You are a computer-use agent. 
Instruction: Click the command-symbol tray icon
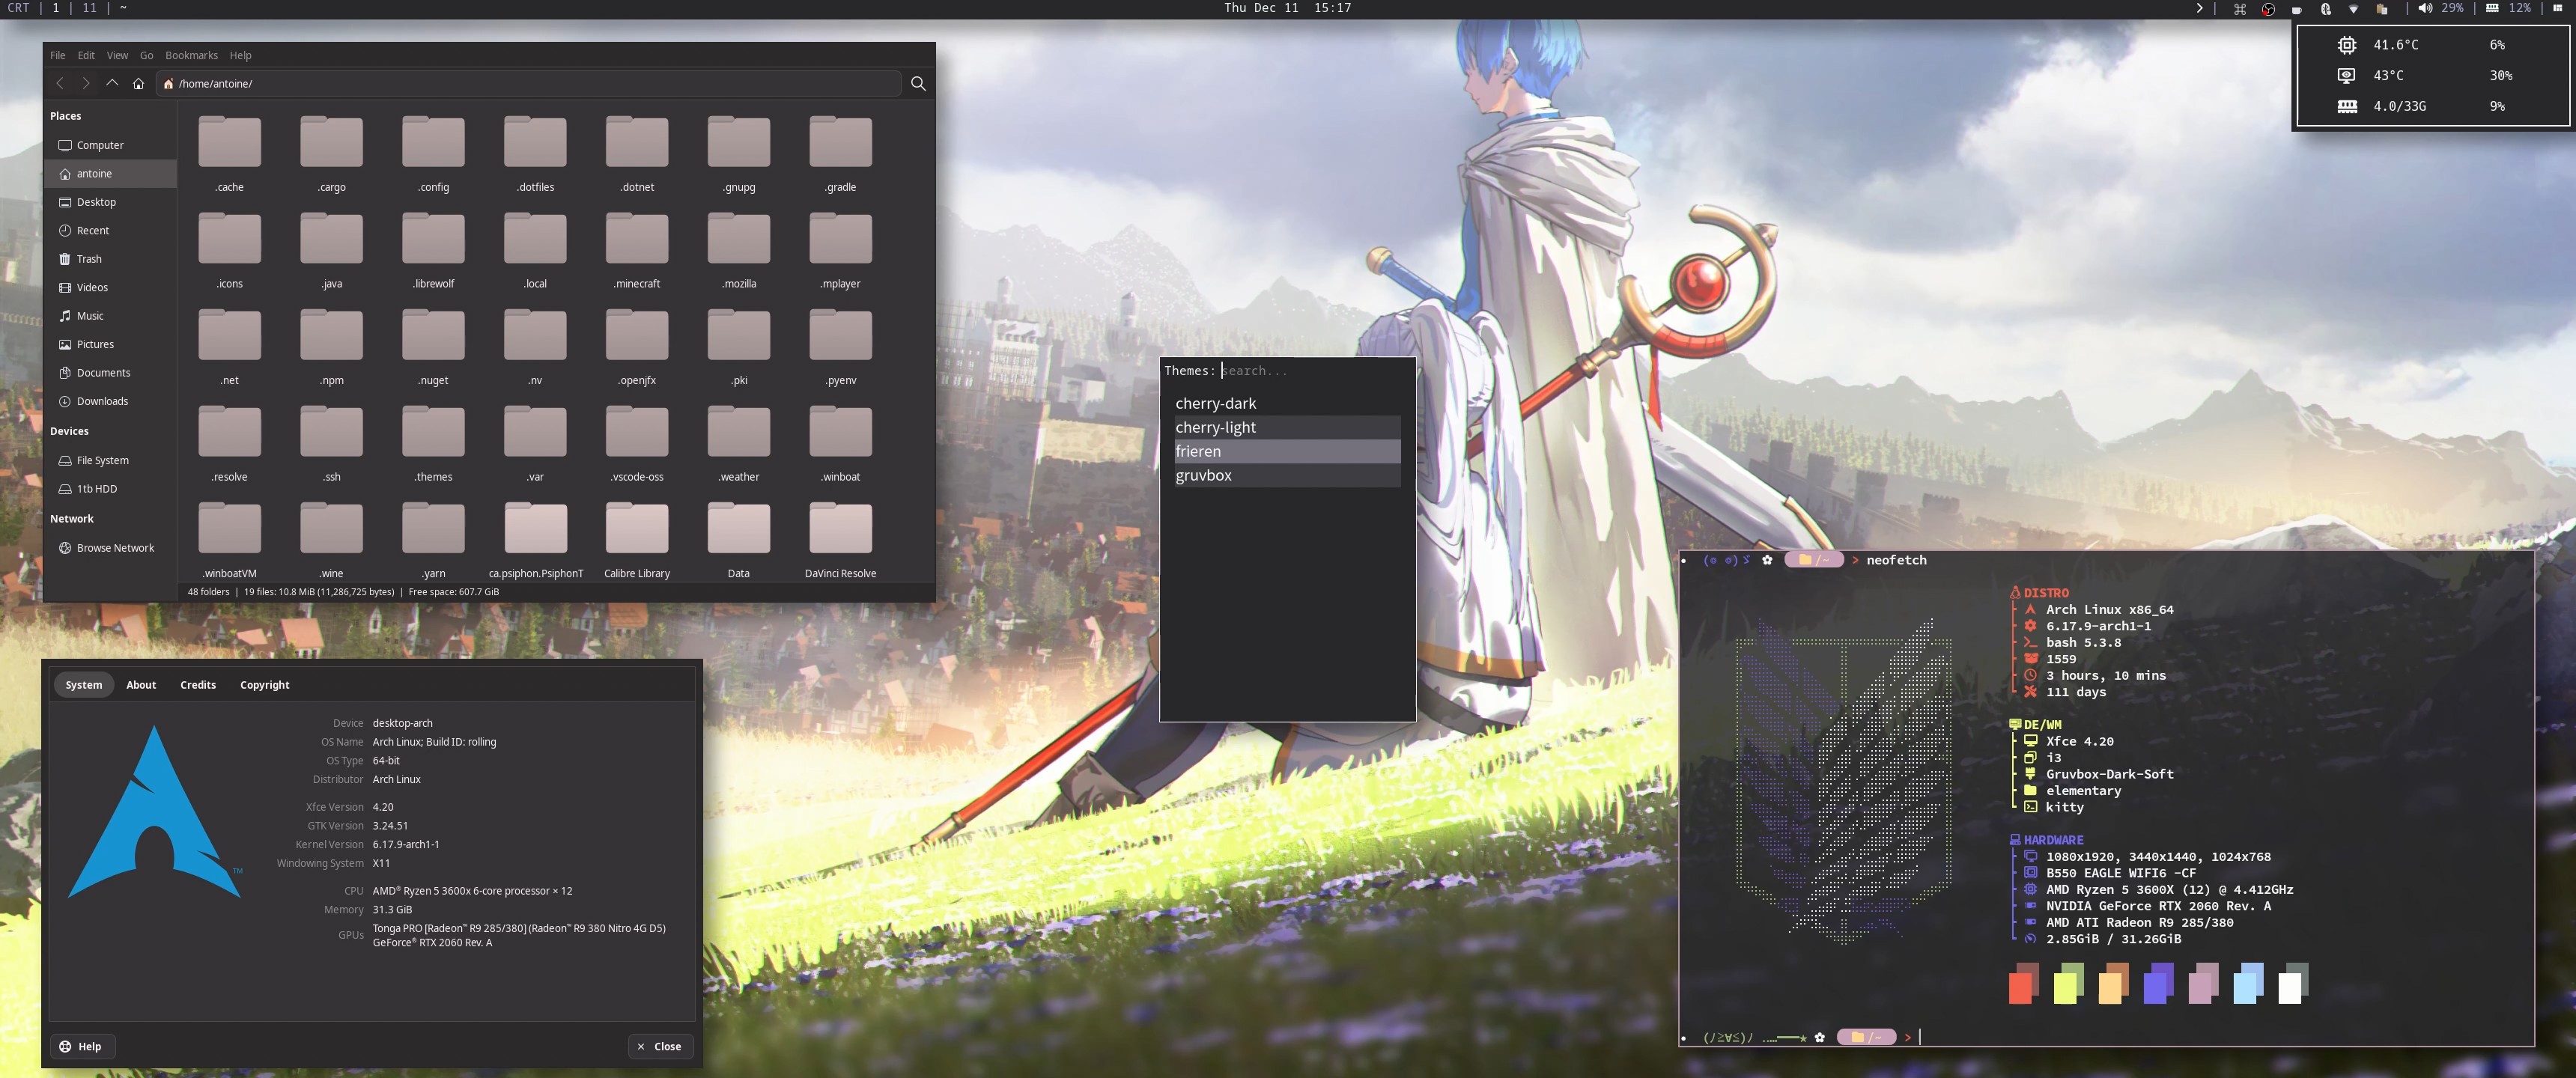click(2240, 9)
